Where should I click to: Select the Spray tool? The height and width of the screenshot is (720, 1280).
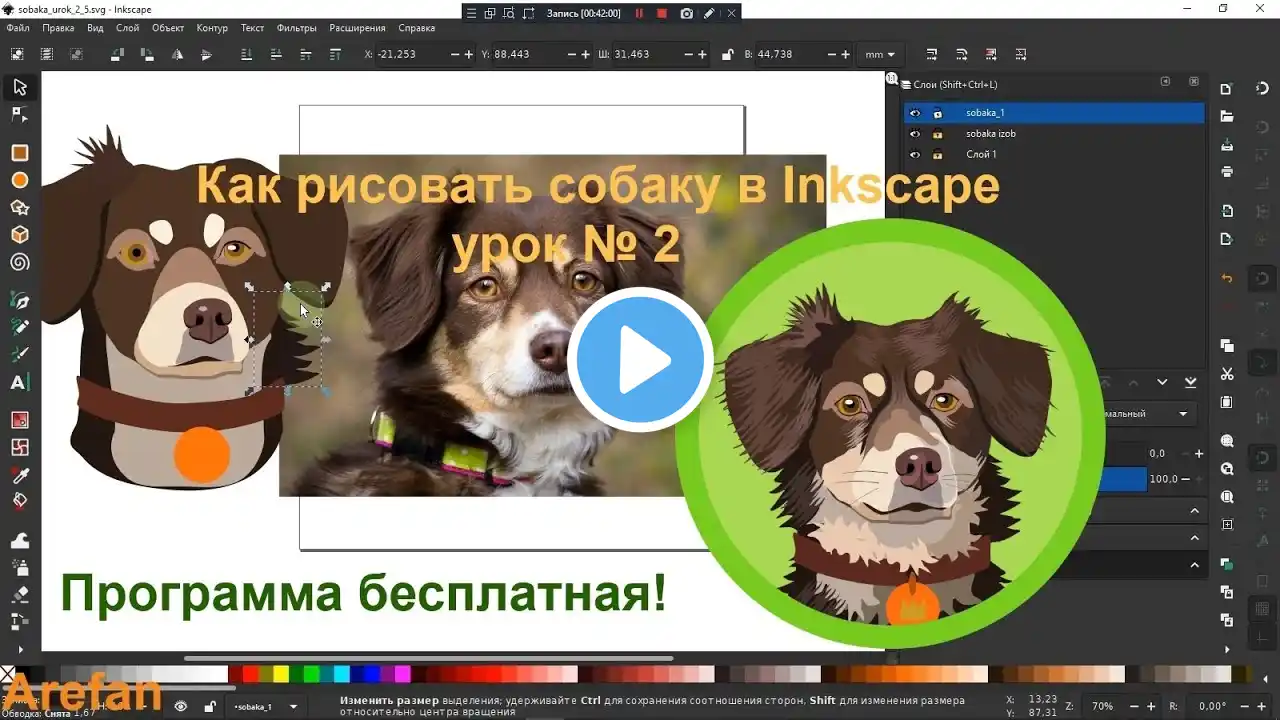point(19,567)
